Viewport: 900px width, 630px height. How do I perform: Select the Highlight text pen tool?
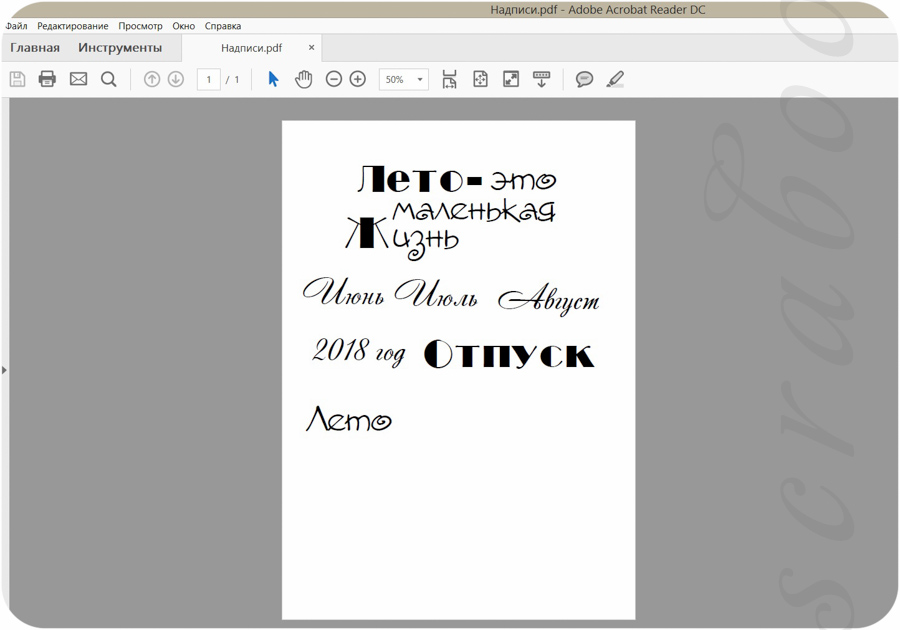(615, 79)
